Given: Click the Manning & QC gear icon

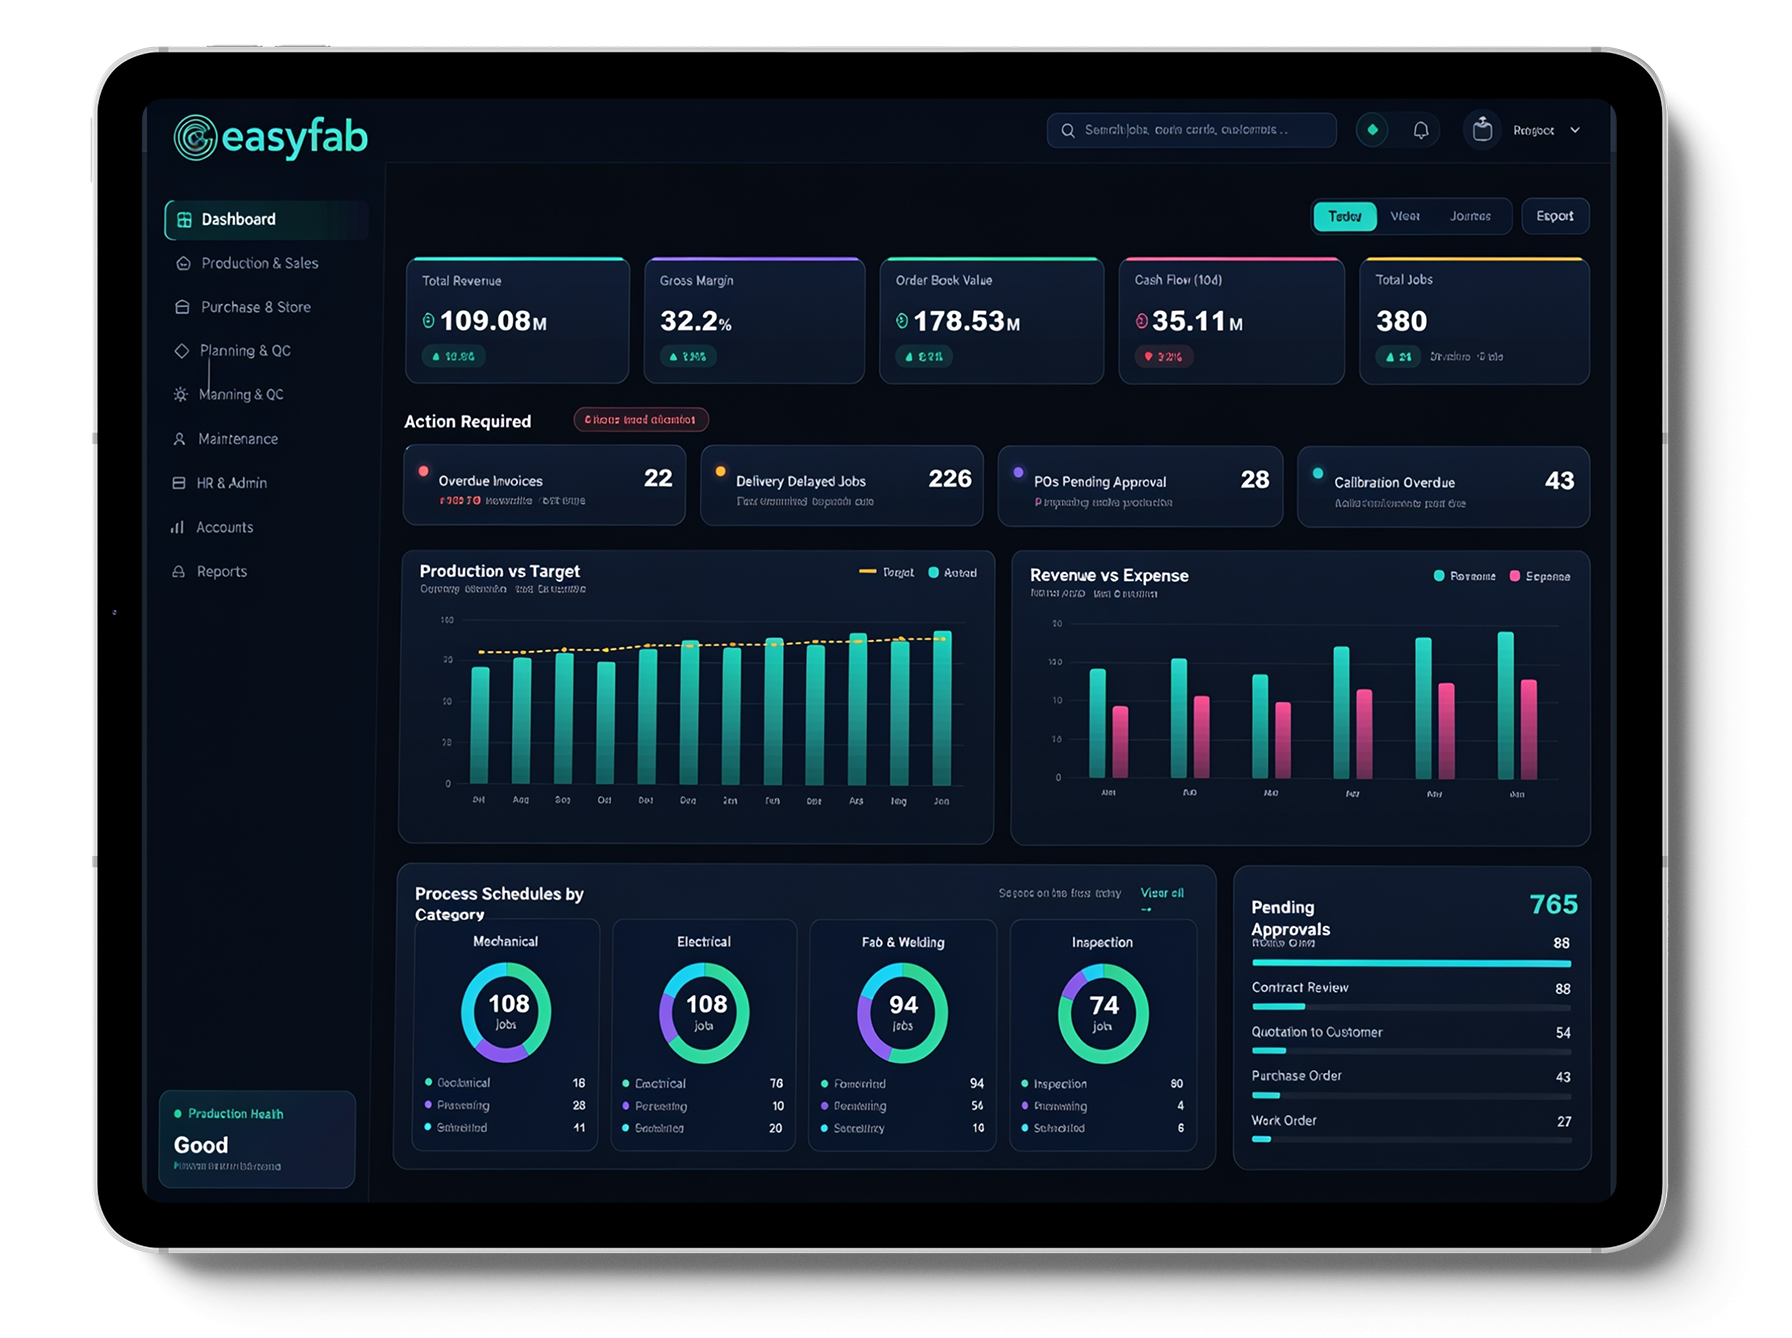Looking at the screenshot, I should [x=180, y=395].
